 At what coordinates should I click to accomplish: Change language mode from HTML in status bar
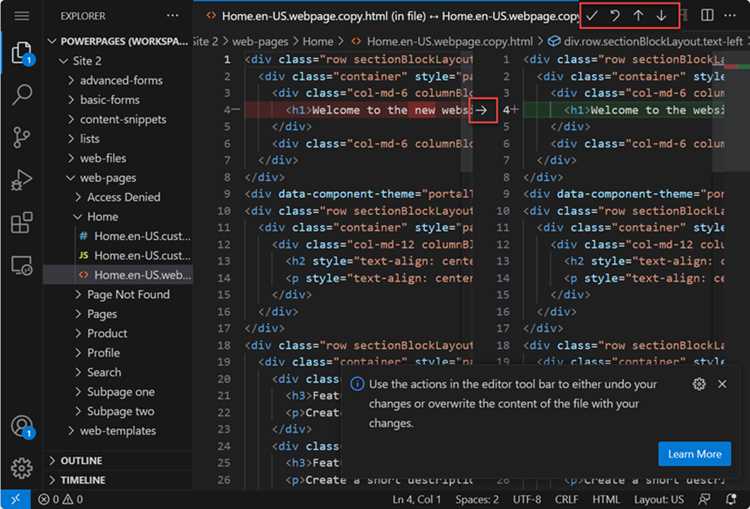tap(606, 499)
